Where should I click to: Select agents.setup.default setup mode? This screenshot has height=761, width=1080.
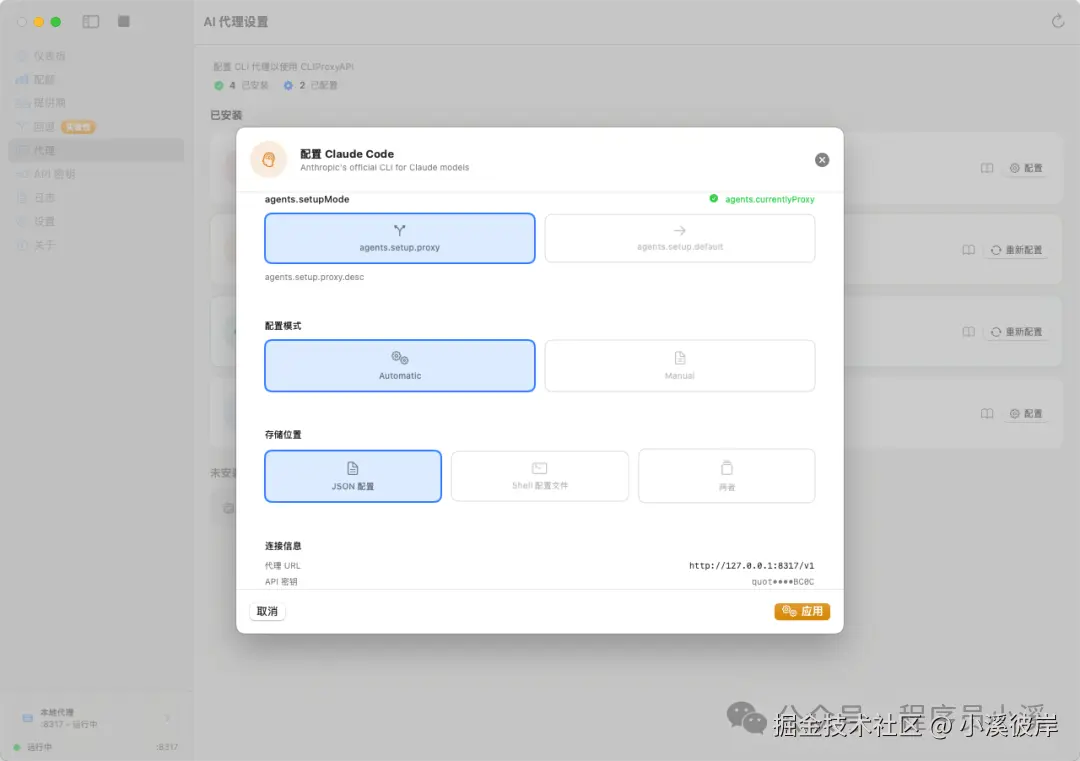coord(680,238)
